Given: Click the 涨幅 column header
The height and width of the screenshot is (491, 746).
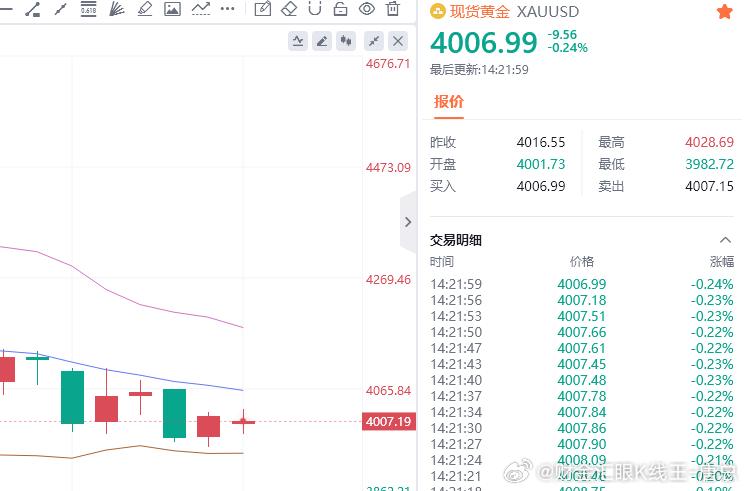Looking at the screenshot, I should [722, 262].
